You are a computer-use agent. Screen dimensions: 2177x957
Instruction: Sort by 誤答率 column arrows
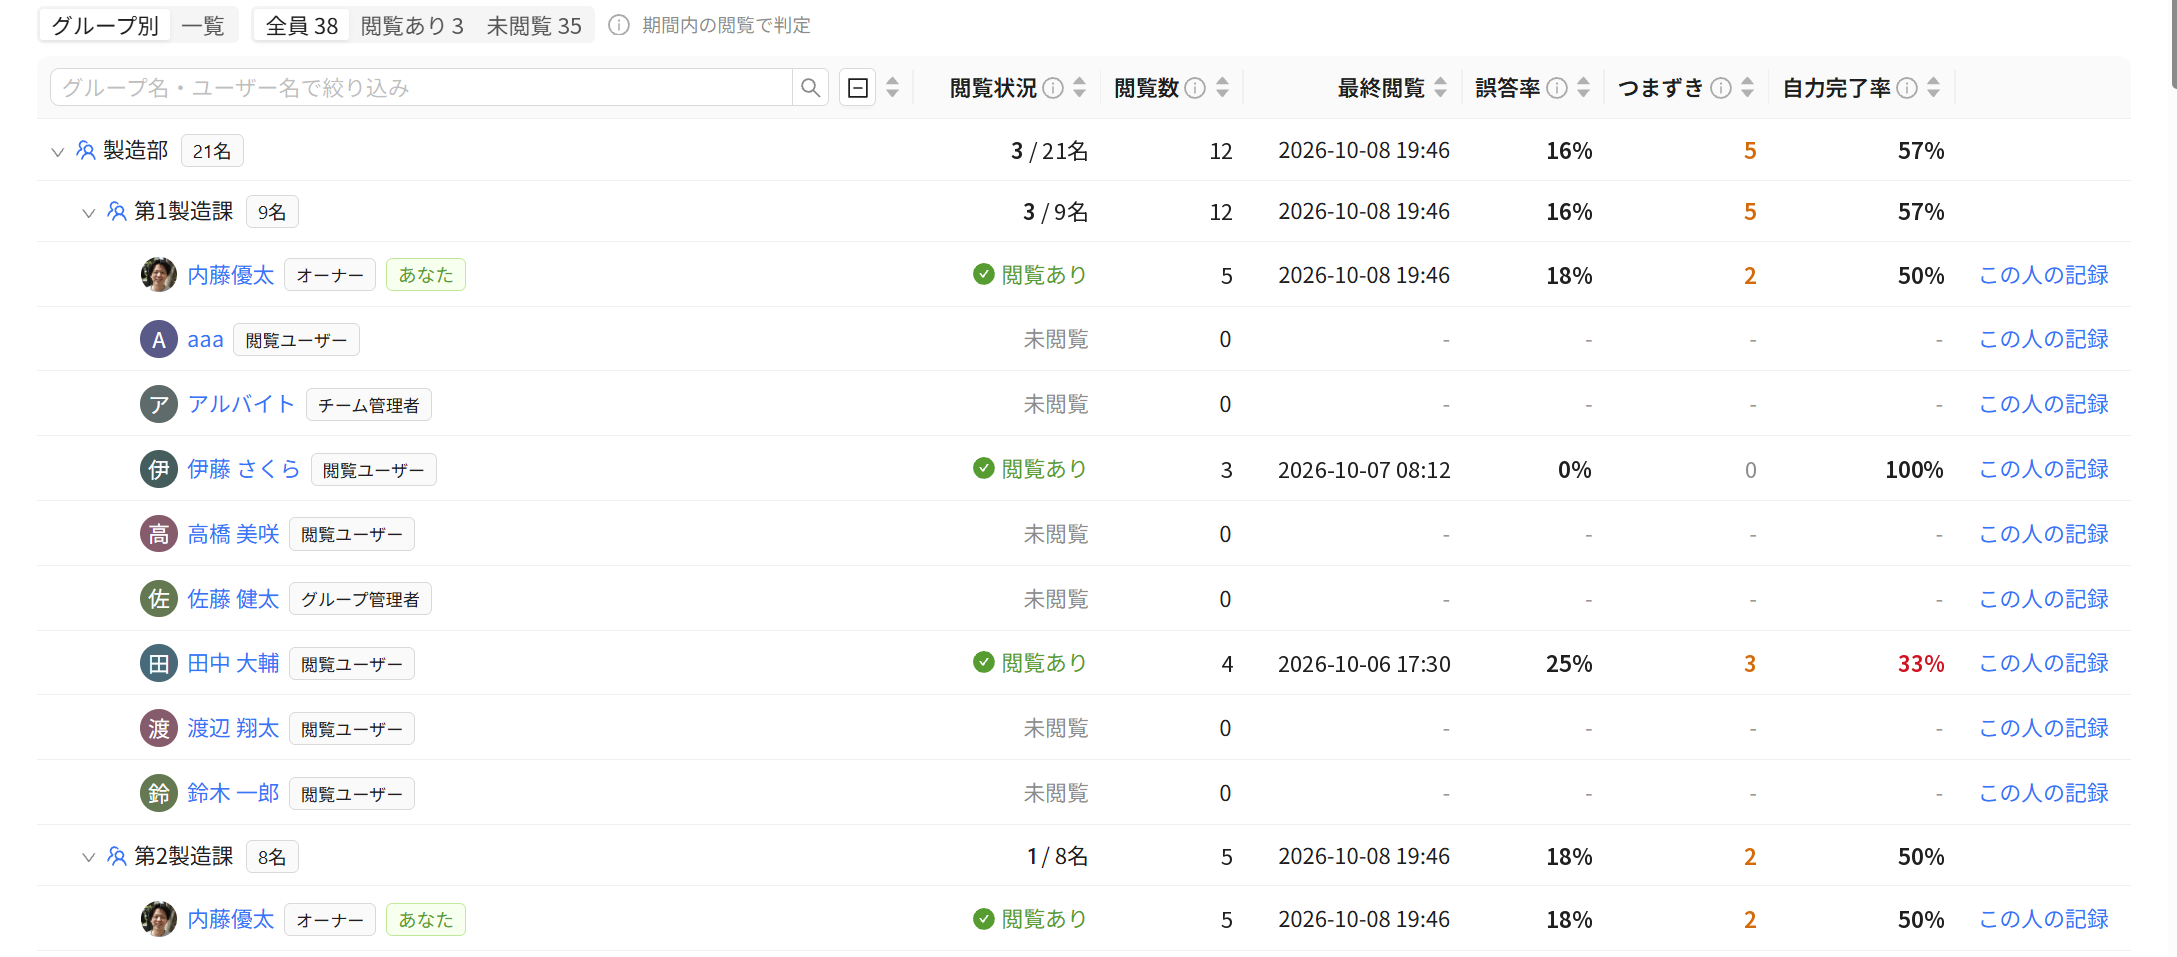(1583, 88)
